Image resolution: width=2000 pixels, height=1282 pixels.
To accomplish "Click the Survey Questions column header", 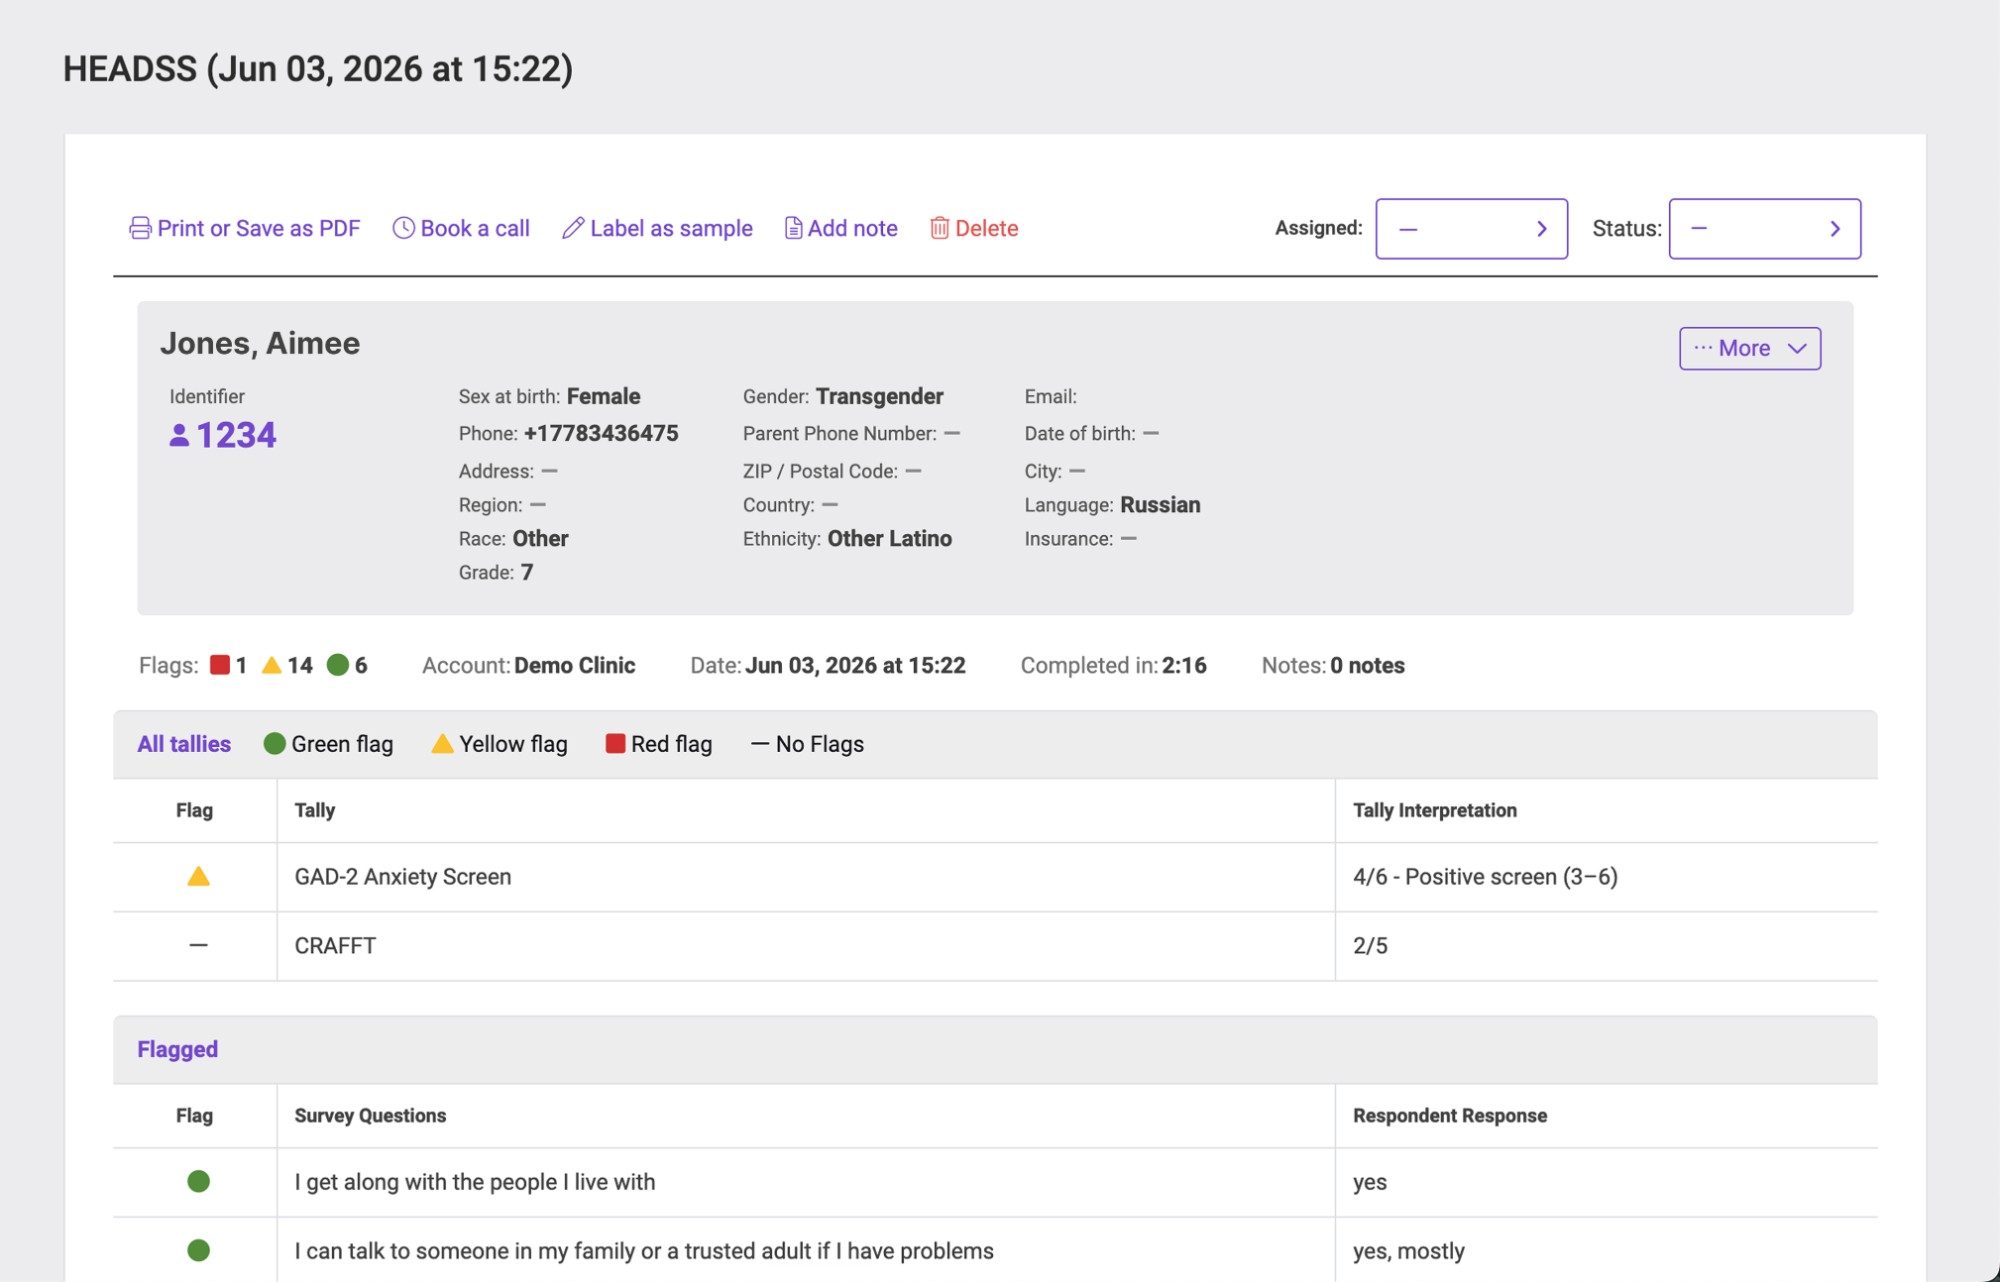I will pos(370,1115).
